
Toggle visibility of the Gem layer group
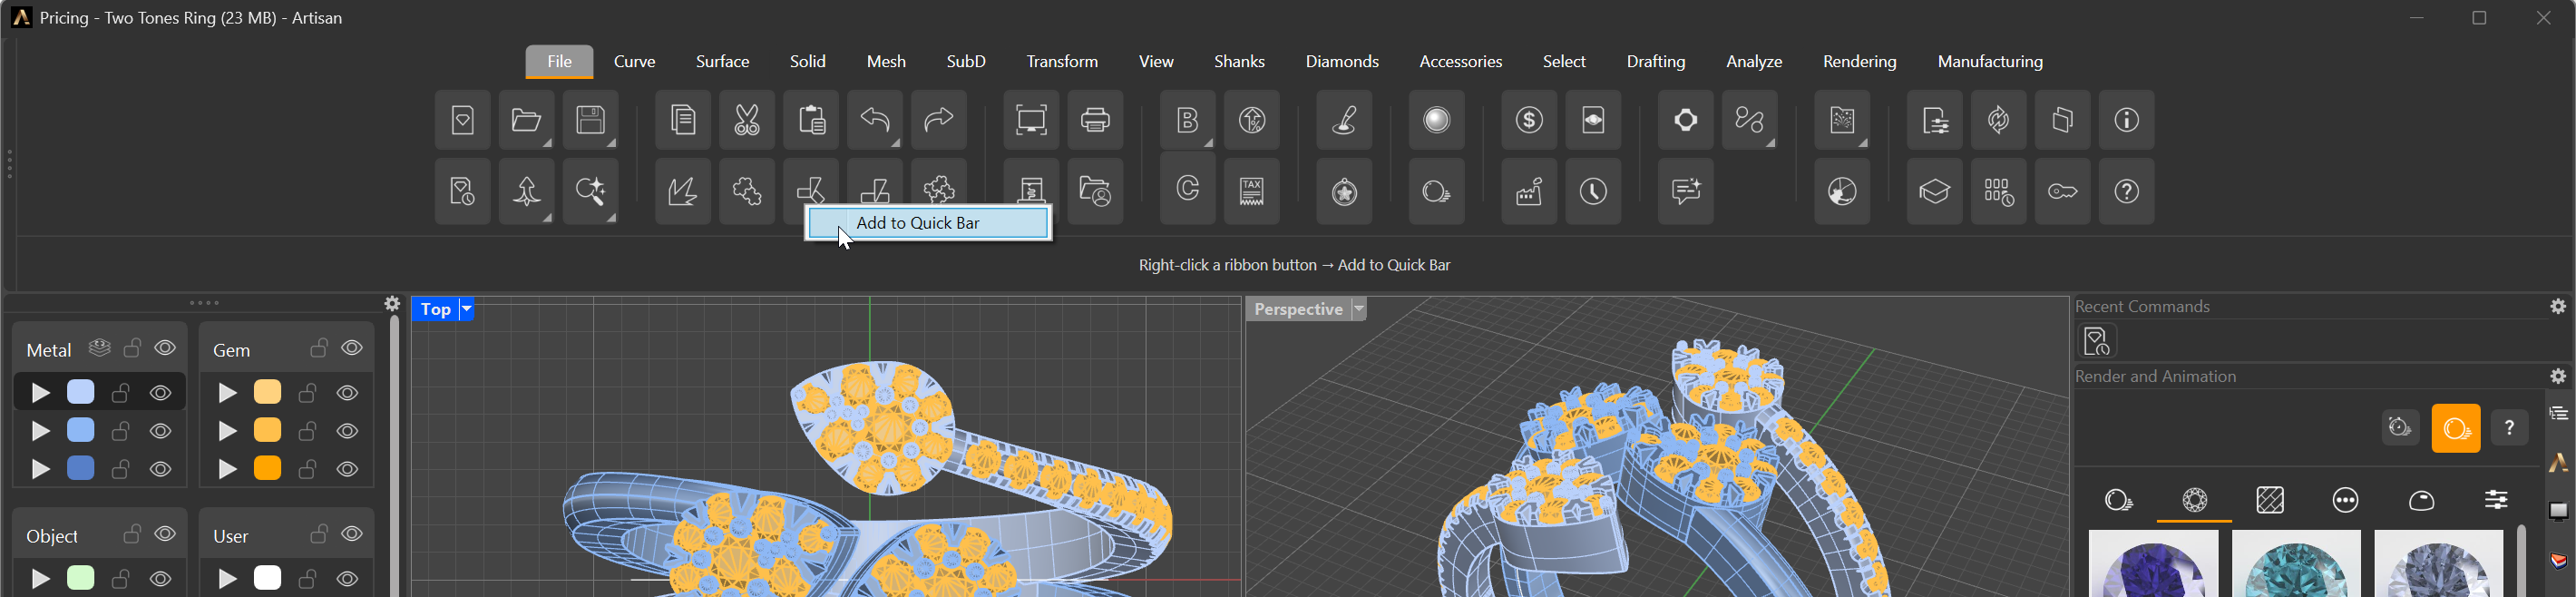click(352, 348)
